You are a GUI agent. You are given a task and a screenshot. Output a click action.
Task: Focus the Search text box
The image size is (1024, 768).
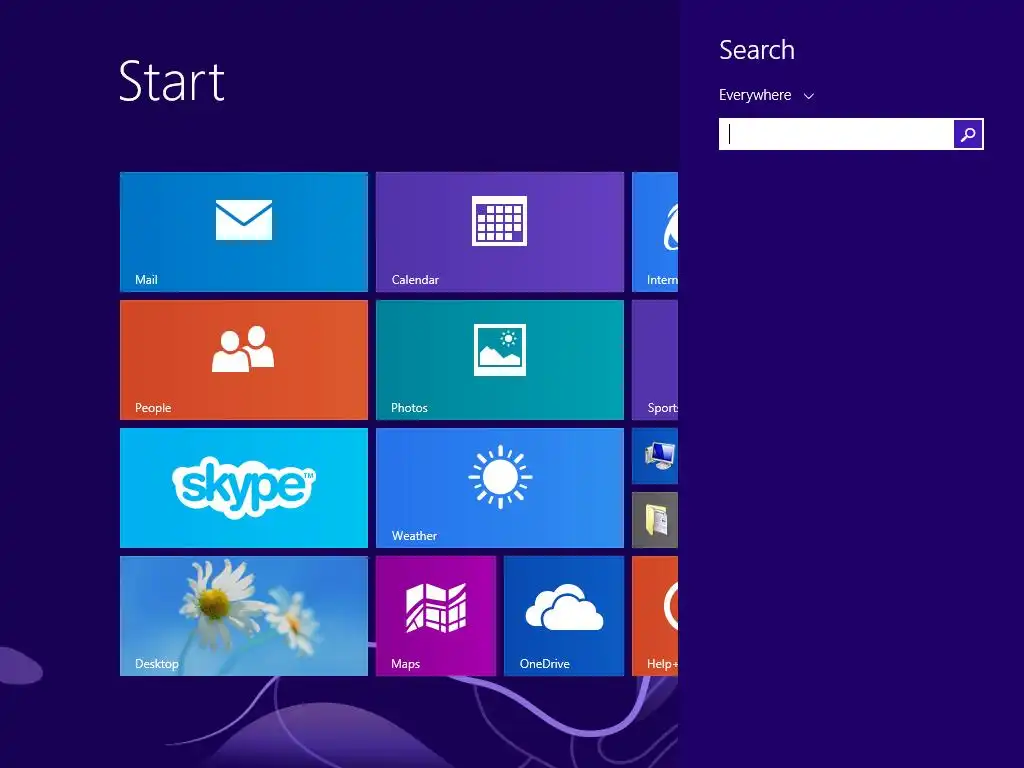pos(836,134)
